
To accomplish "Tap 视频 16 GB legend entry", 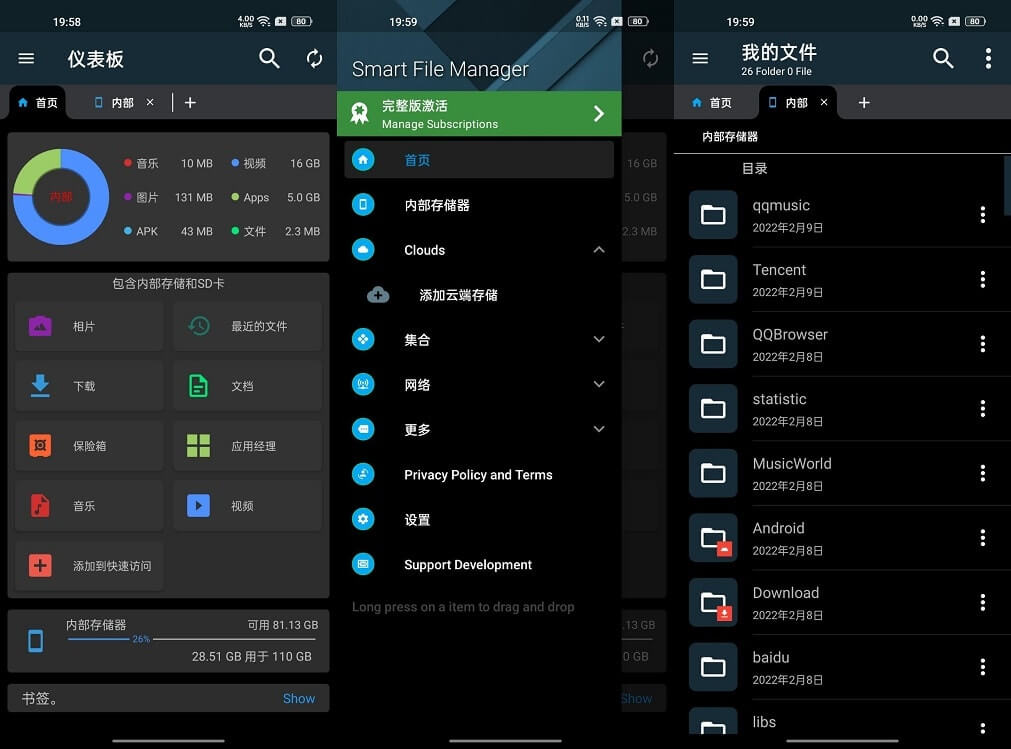I will (x=275, y=163).
